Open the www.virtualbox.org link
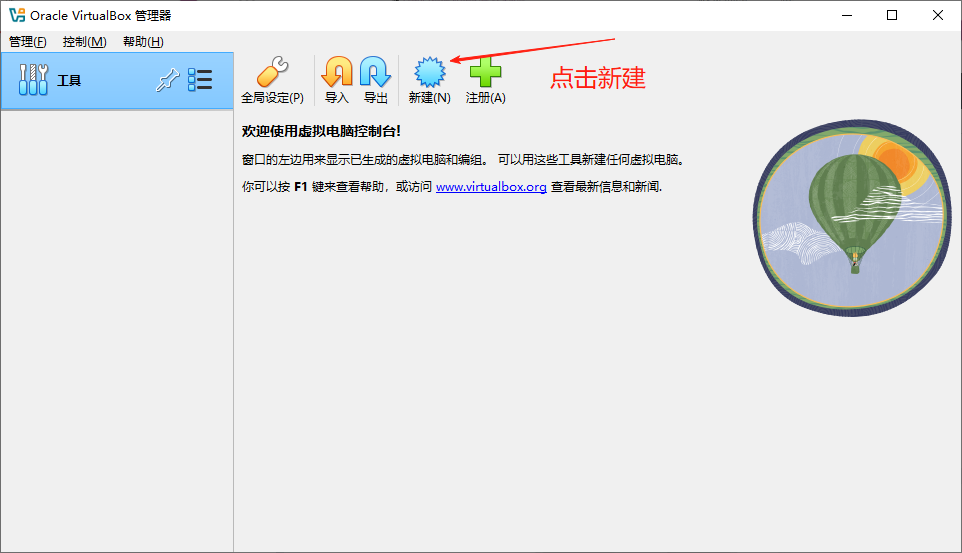Viewport: 962px width, 553px height. coord(491,187)
